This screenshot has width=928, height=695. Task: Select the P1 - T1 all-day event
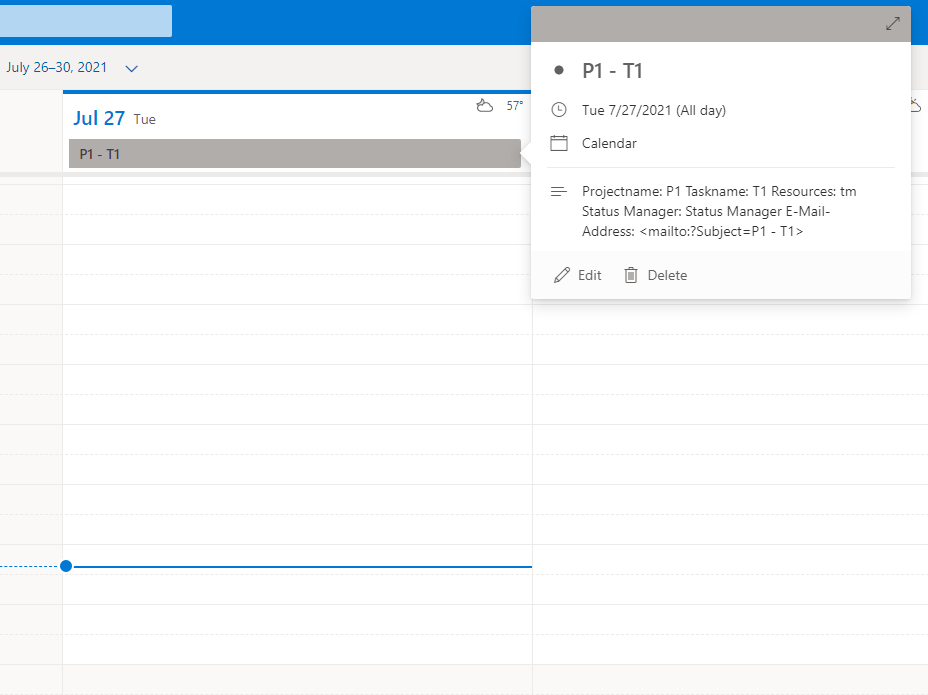(x=295, y=154)
